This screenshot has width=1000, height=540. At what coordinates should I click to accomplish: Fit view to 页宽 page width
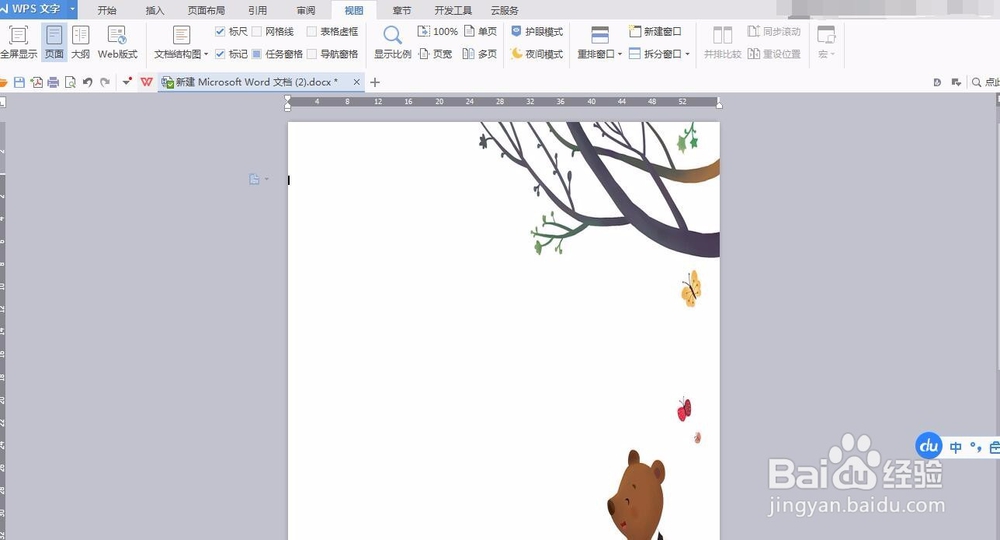[x=435, y=54]
